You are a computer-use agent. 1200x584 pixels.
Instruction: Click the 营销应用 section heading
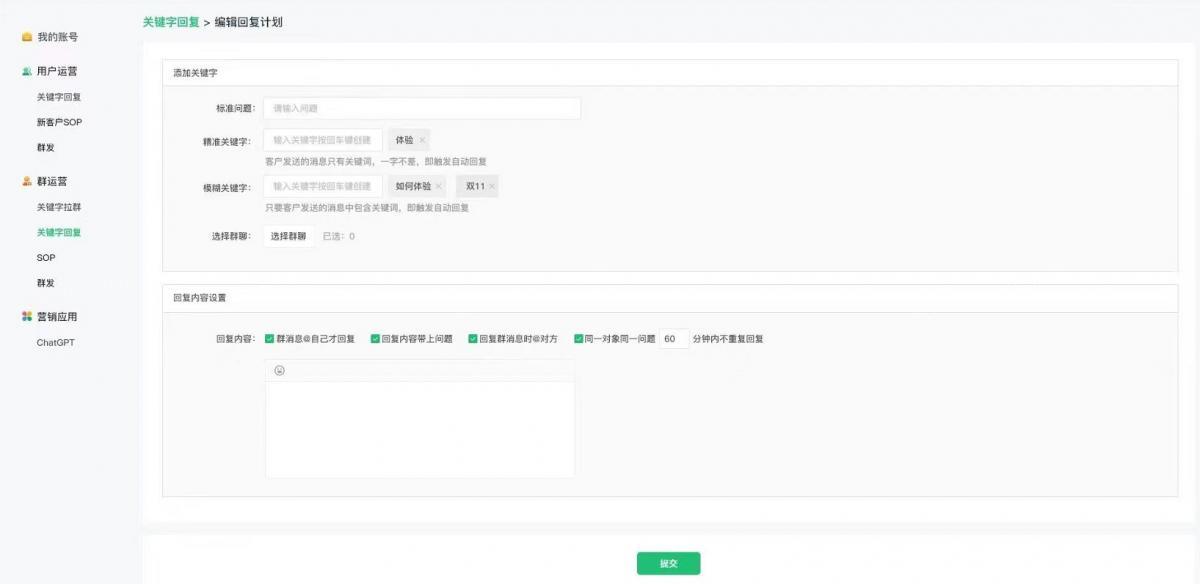click(57, 317)
